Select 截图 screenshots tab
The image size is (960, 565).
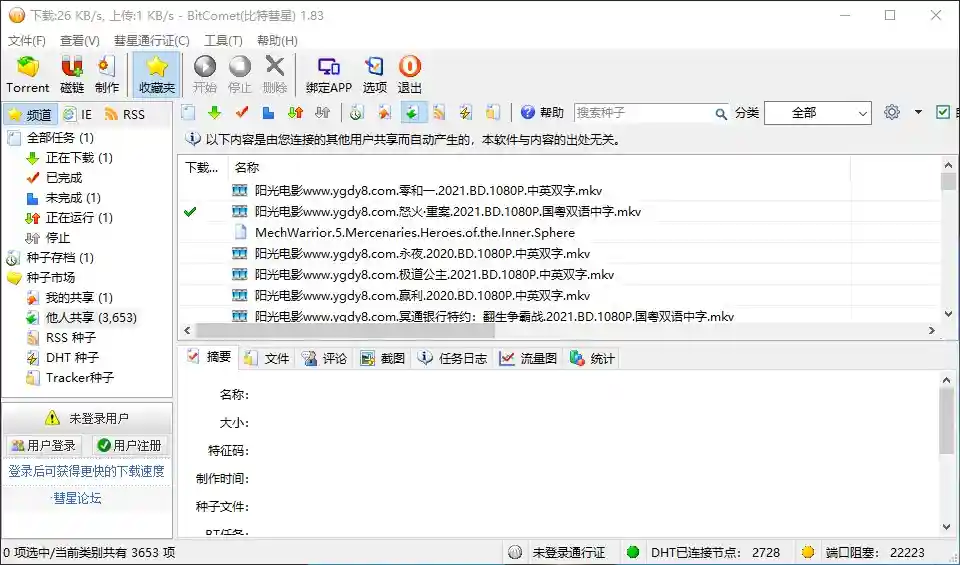point(383,358)
